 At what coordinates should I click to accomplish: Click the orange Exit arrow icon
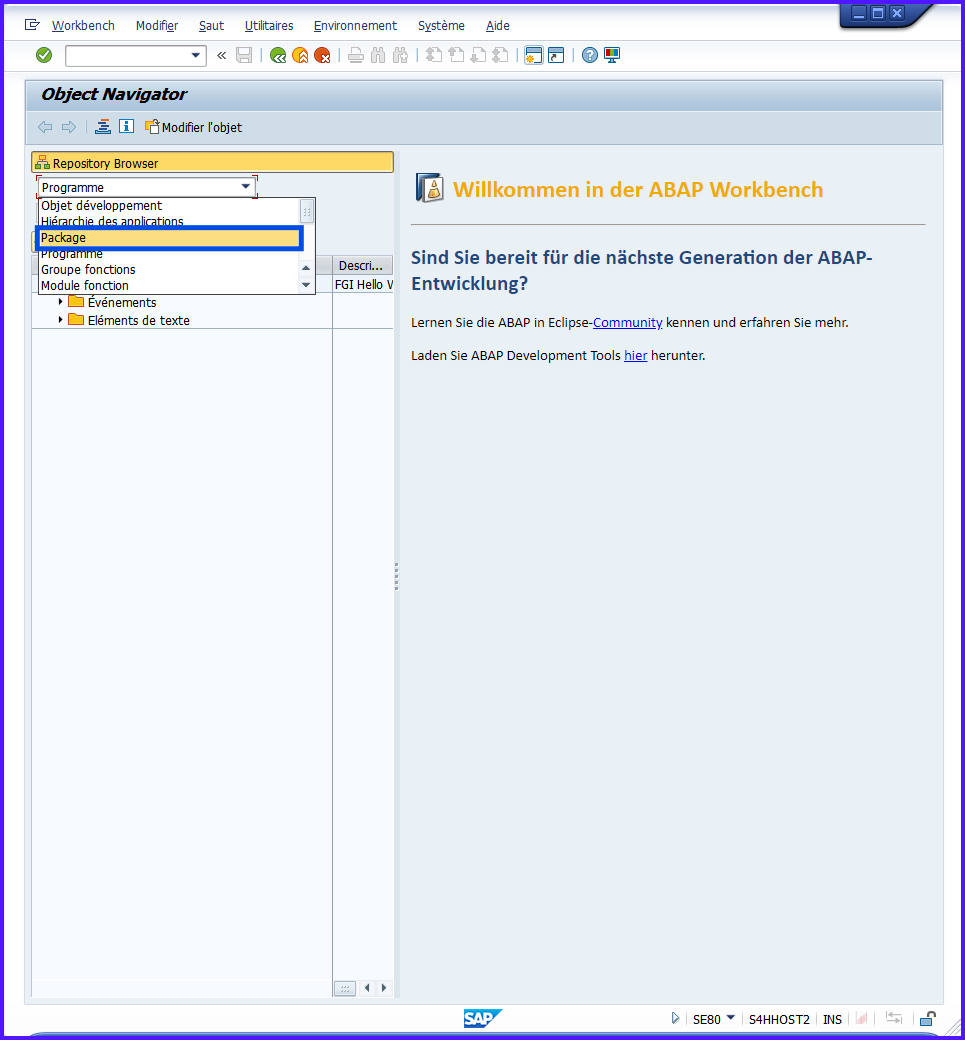(300, 56)
